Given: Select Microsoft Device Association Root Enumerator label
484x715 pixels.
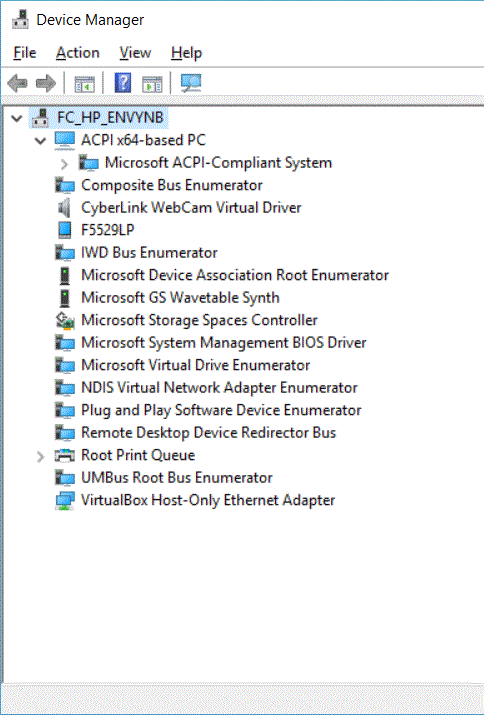Looking at the screenshot, I should [x=235, y=275].
